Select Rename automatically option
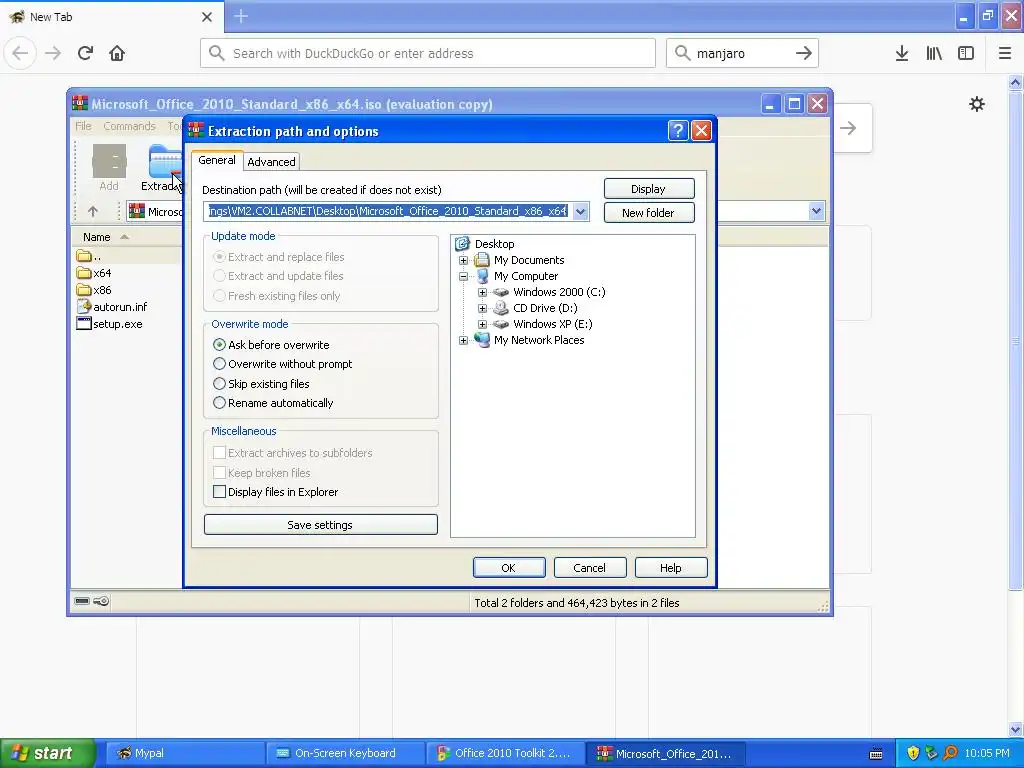Viewport: 1024px width, 768px height. 273,403
